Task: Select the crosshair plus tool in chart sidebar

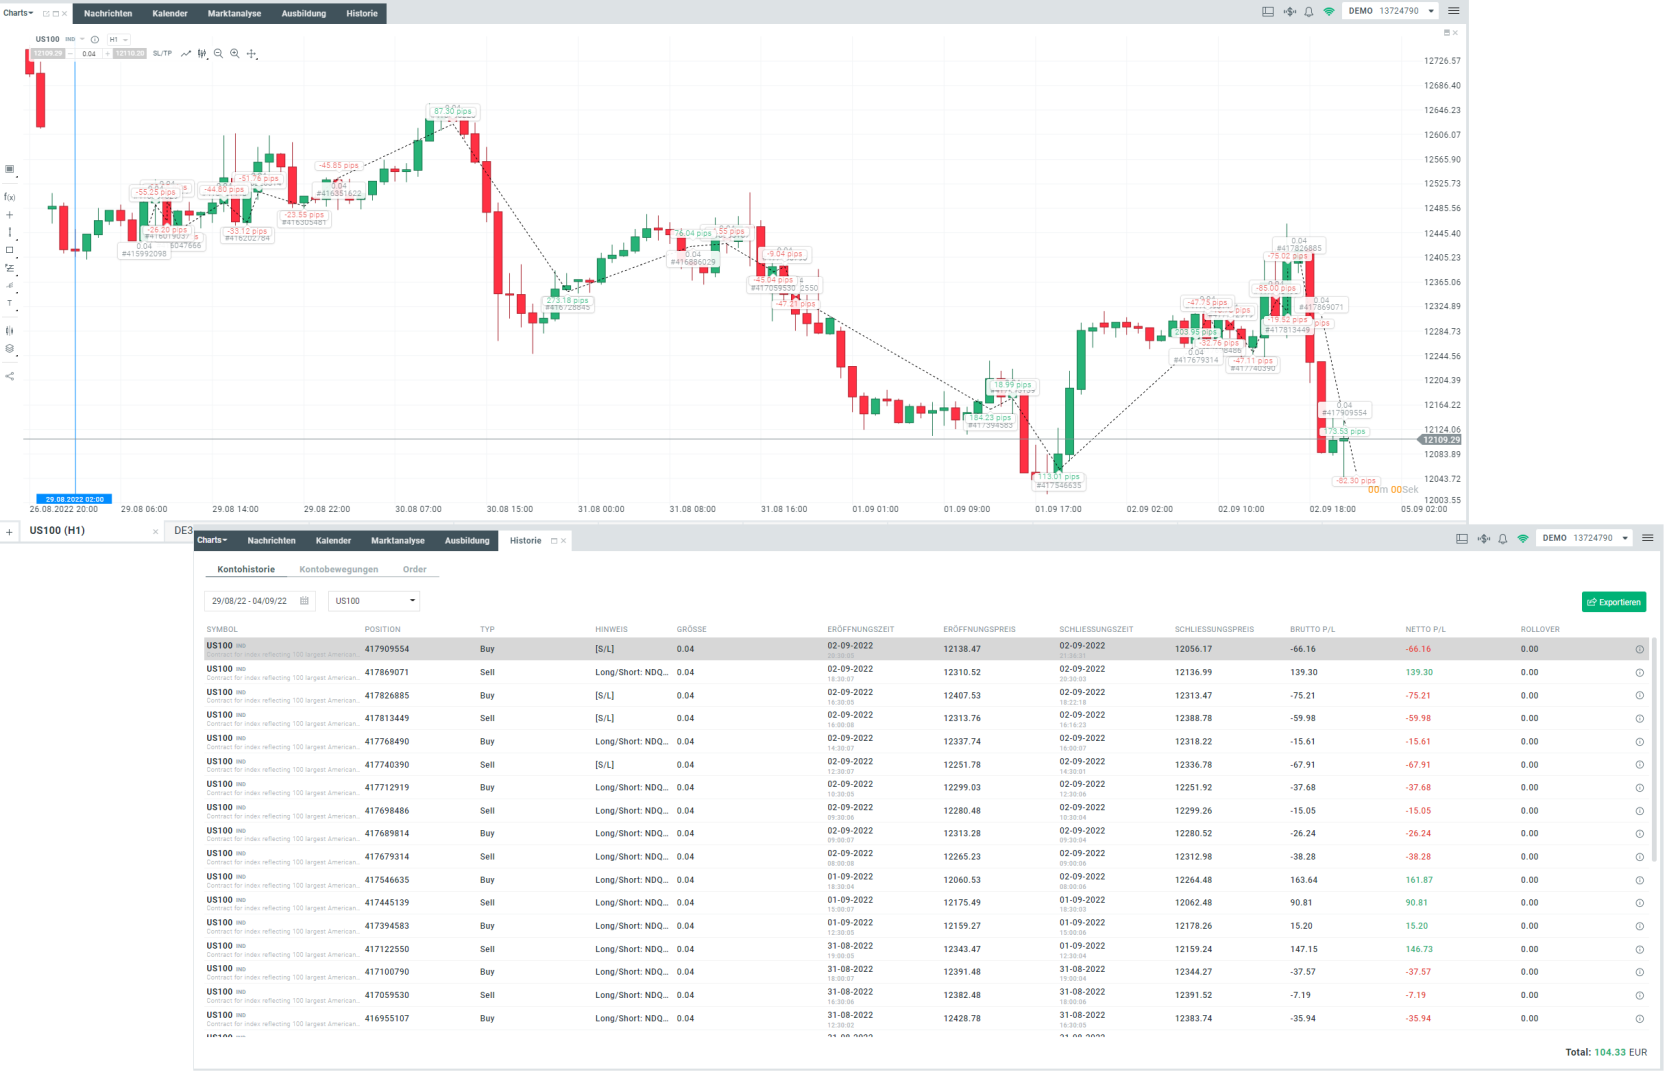Action: pyautogui.click(x=10, y=215)
